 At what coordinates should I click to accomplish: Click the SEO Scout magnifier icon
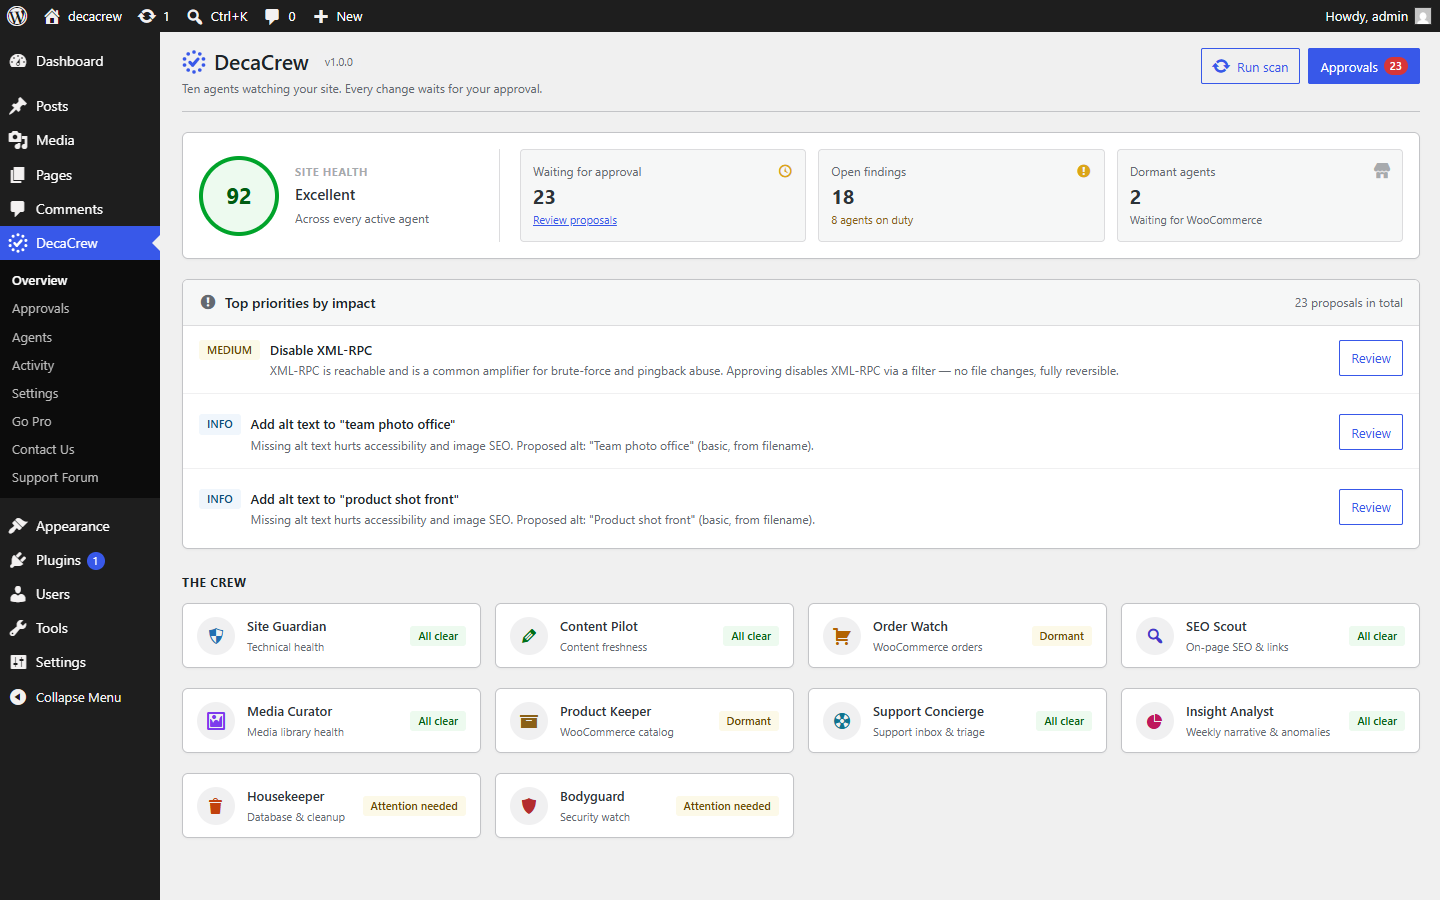click(x=1155, y=636)
